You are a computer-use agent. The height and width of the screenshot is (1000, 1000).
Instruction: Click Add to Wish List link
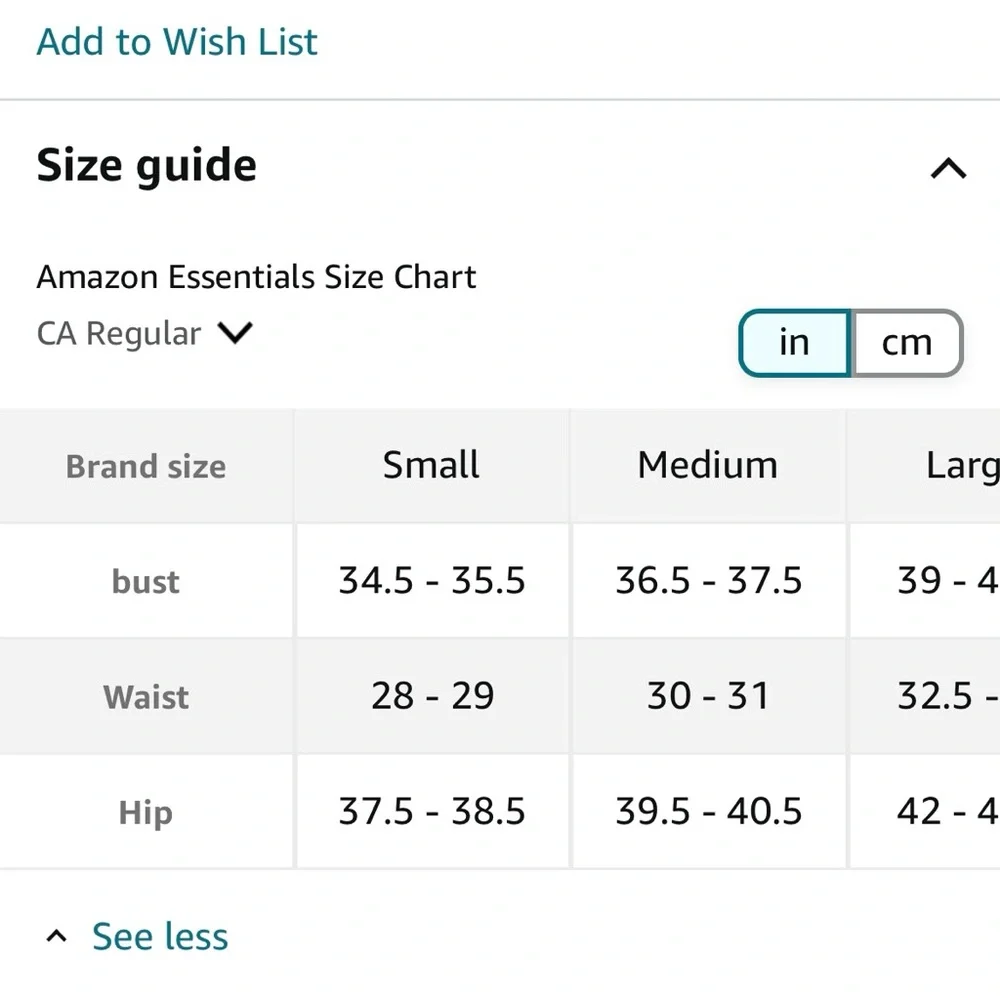(177, 41)
